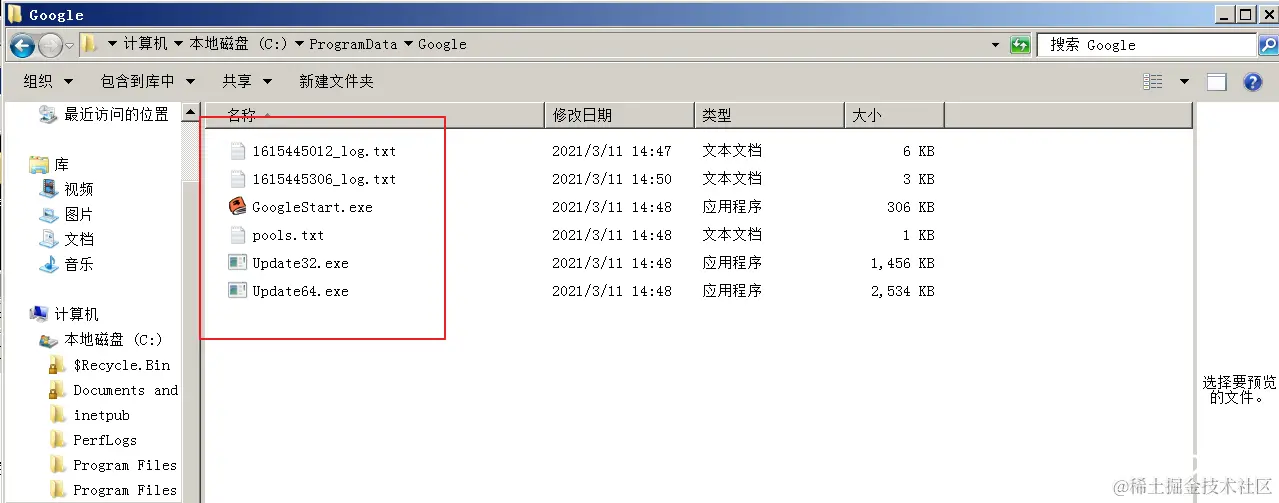Viewport: 1279px width, 503px height.
Task: Click the file name pools.txt
Action: pos(288,235)
